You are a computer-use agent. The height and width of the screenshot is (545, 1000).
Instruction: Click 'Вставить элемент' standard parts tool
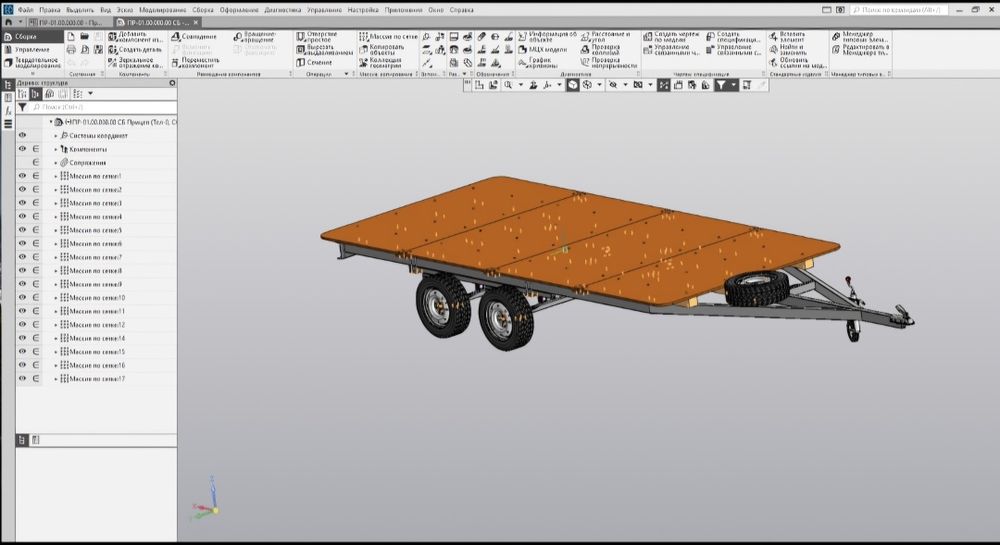(787, 37)
